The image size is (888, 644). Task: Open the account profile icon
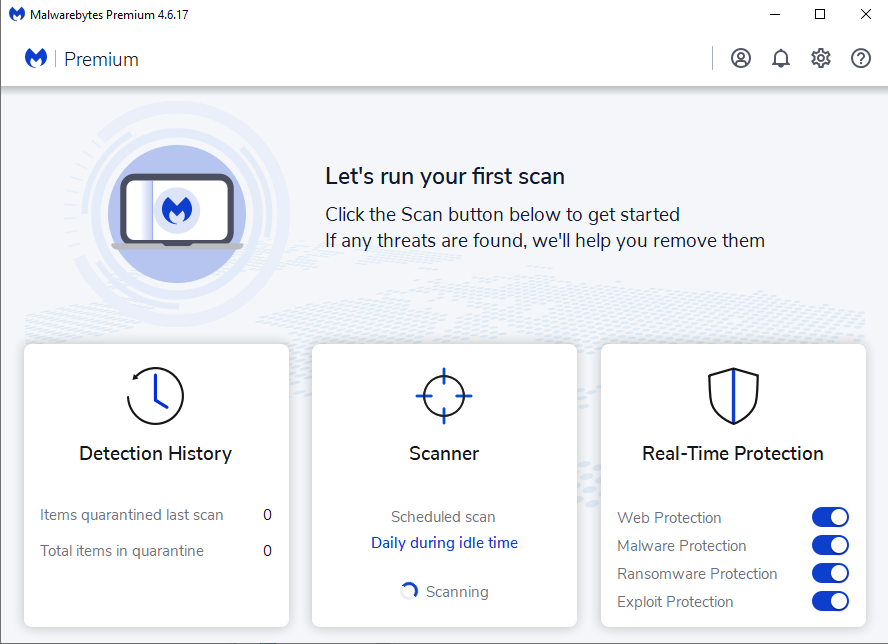740,58
